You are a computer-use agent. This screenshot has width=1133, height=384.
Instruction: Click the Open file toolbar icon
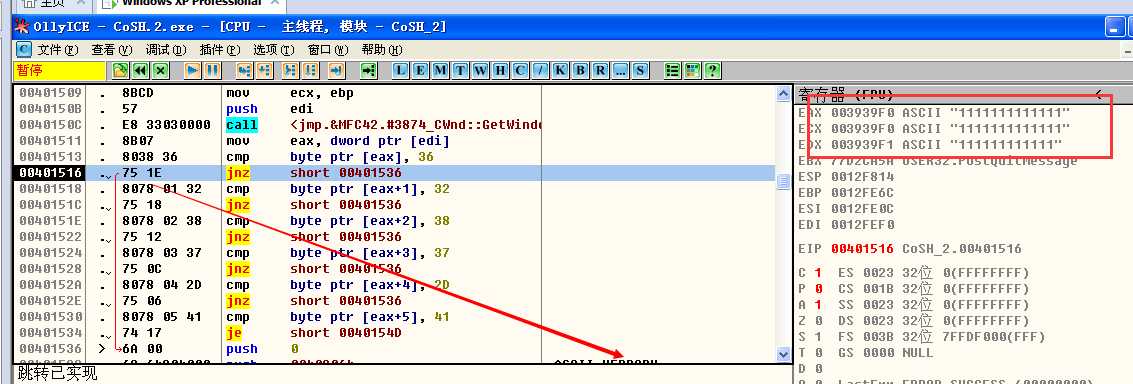click(x=120, y=70)
